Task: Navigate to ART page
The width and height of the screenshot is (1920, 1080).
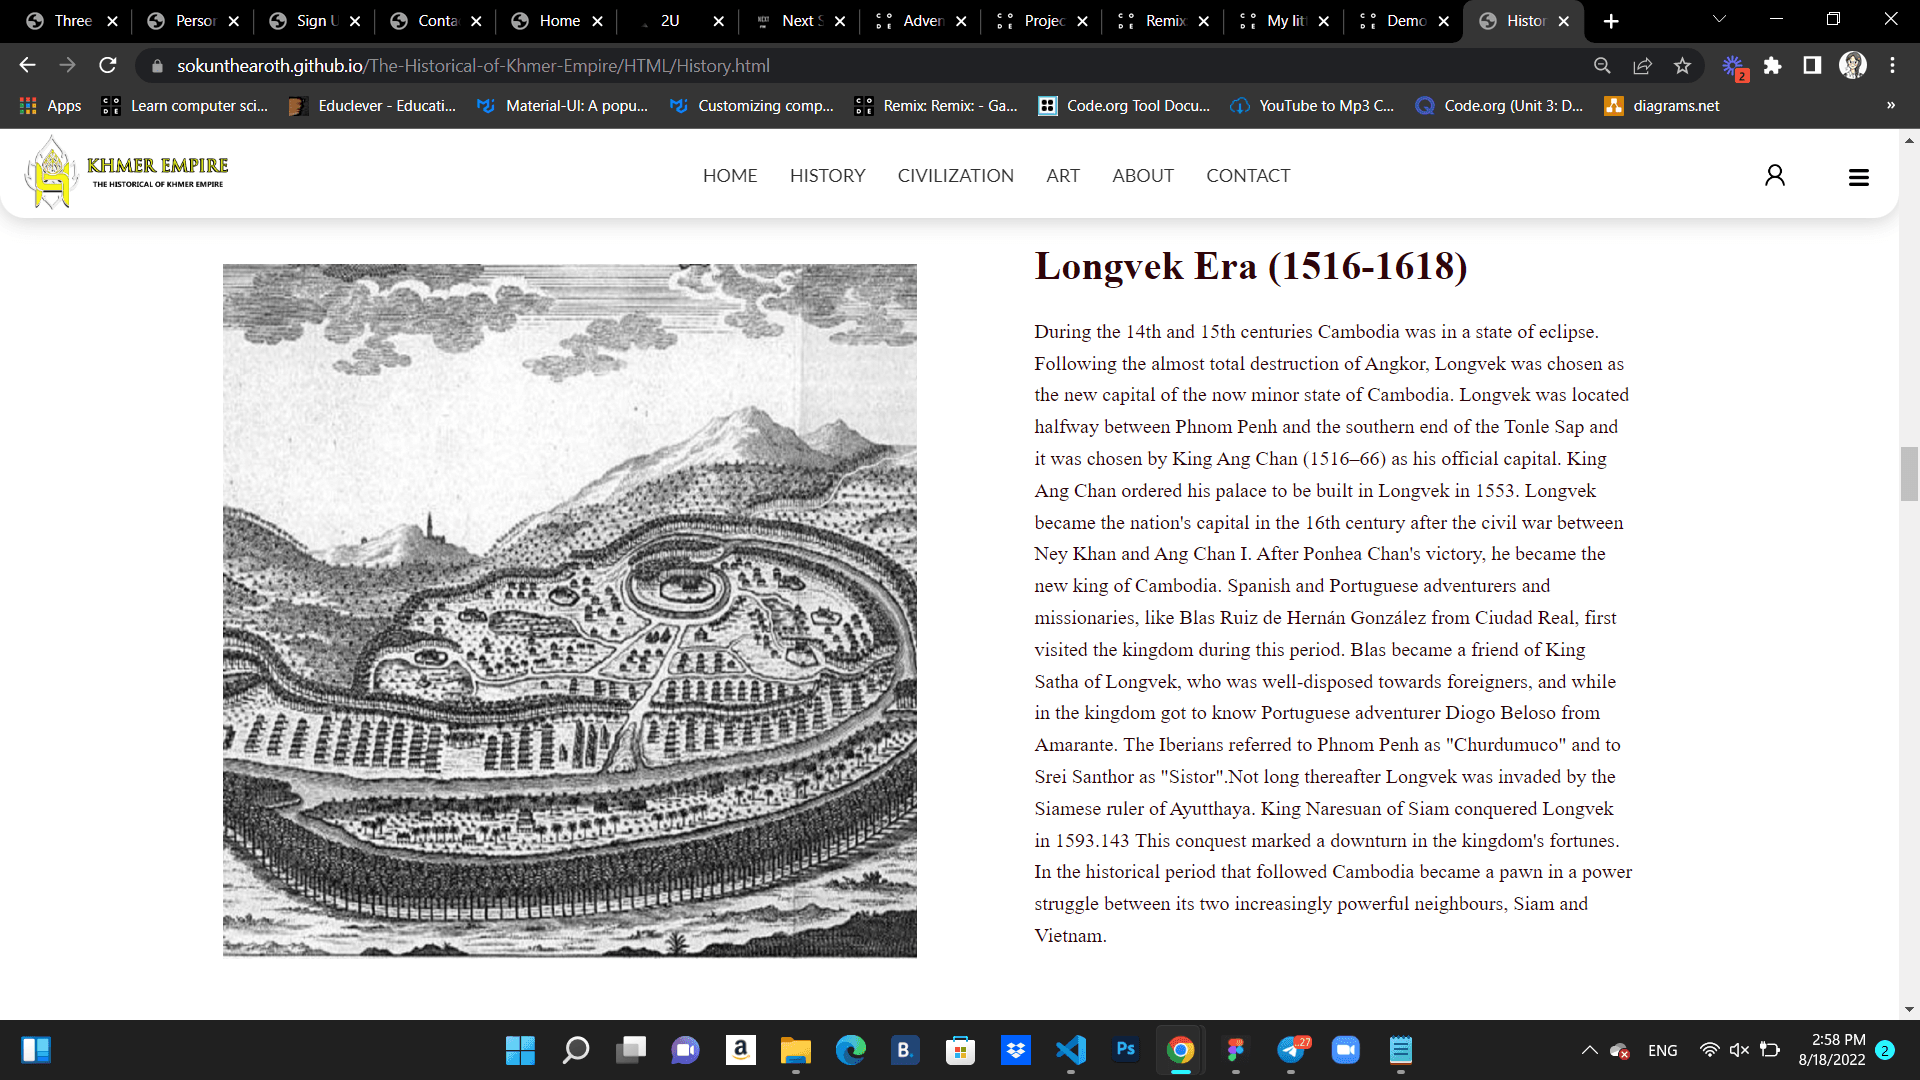Action: (1062, 176)
